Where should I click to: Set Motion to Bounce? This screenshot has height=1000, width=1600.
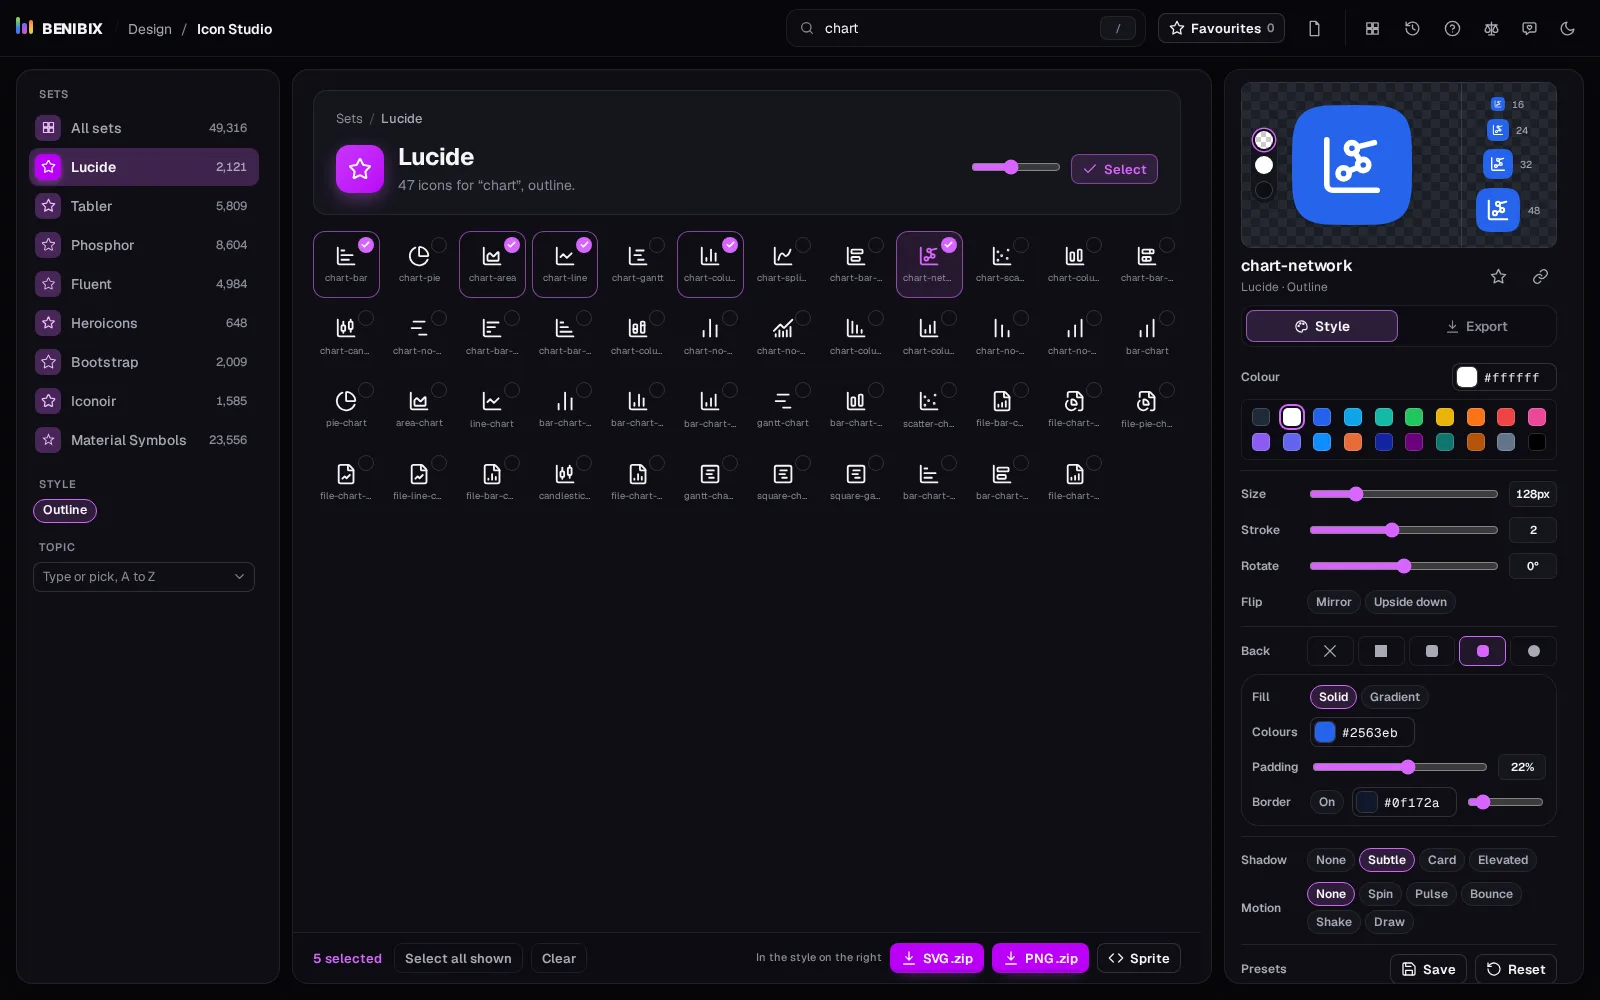click(x=1491, y=894)
